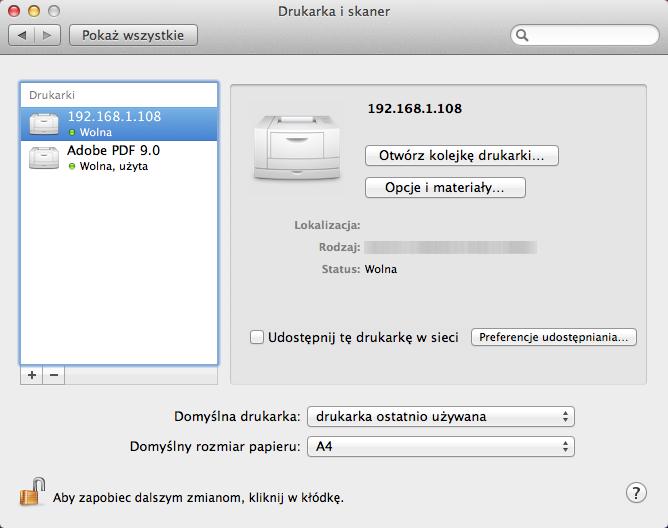Click the back navigation arrow

pyautogui.click(x=22, y=35)
